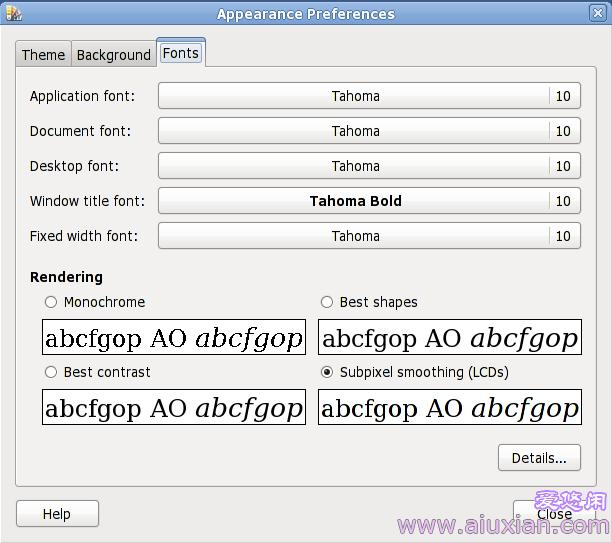Screen dimensions: 612x543
Task: Choose Best contrast rendering
Action: (51, 372)
